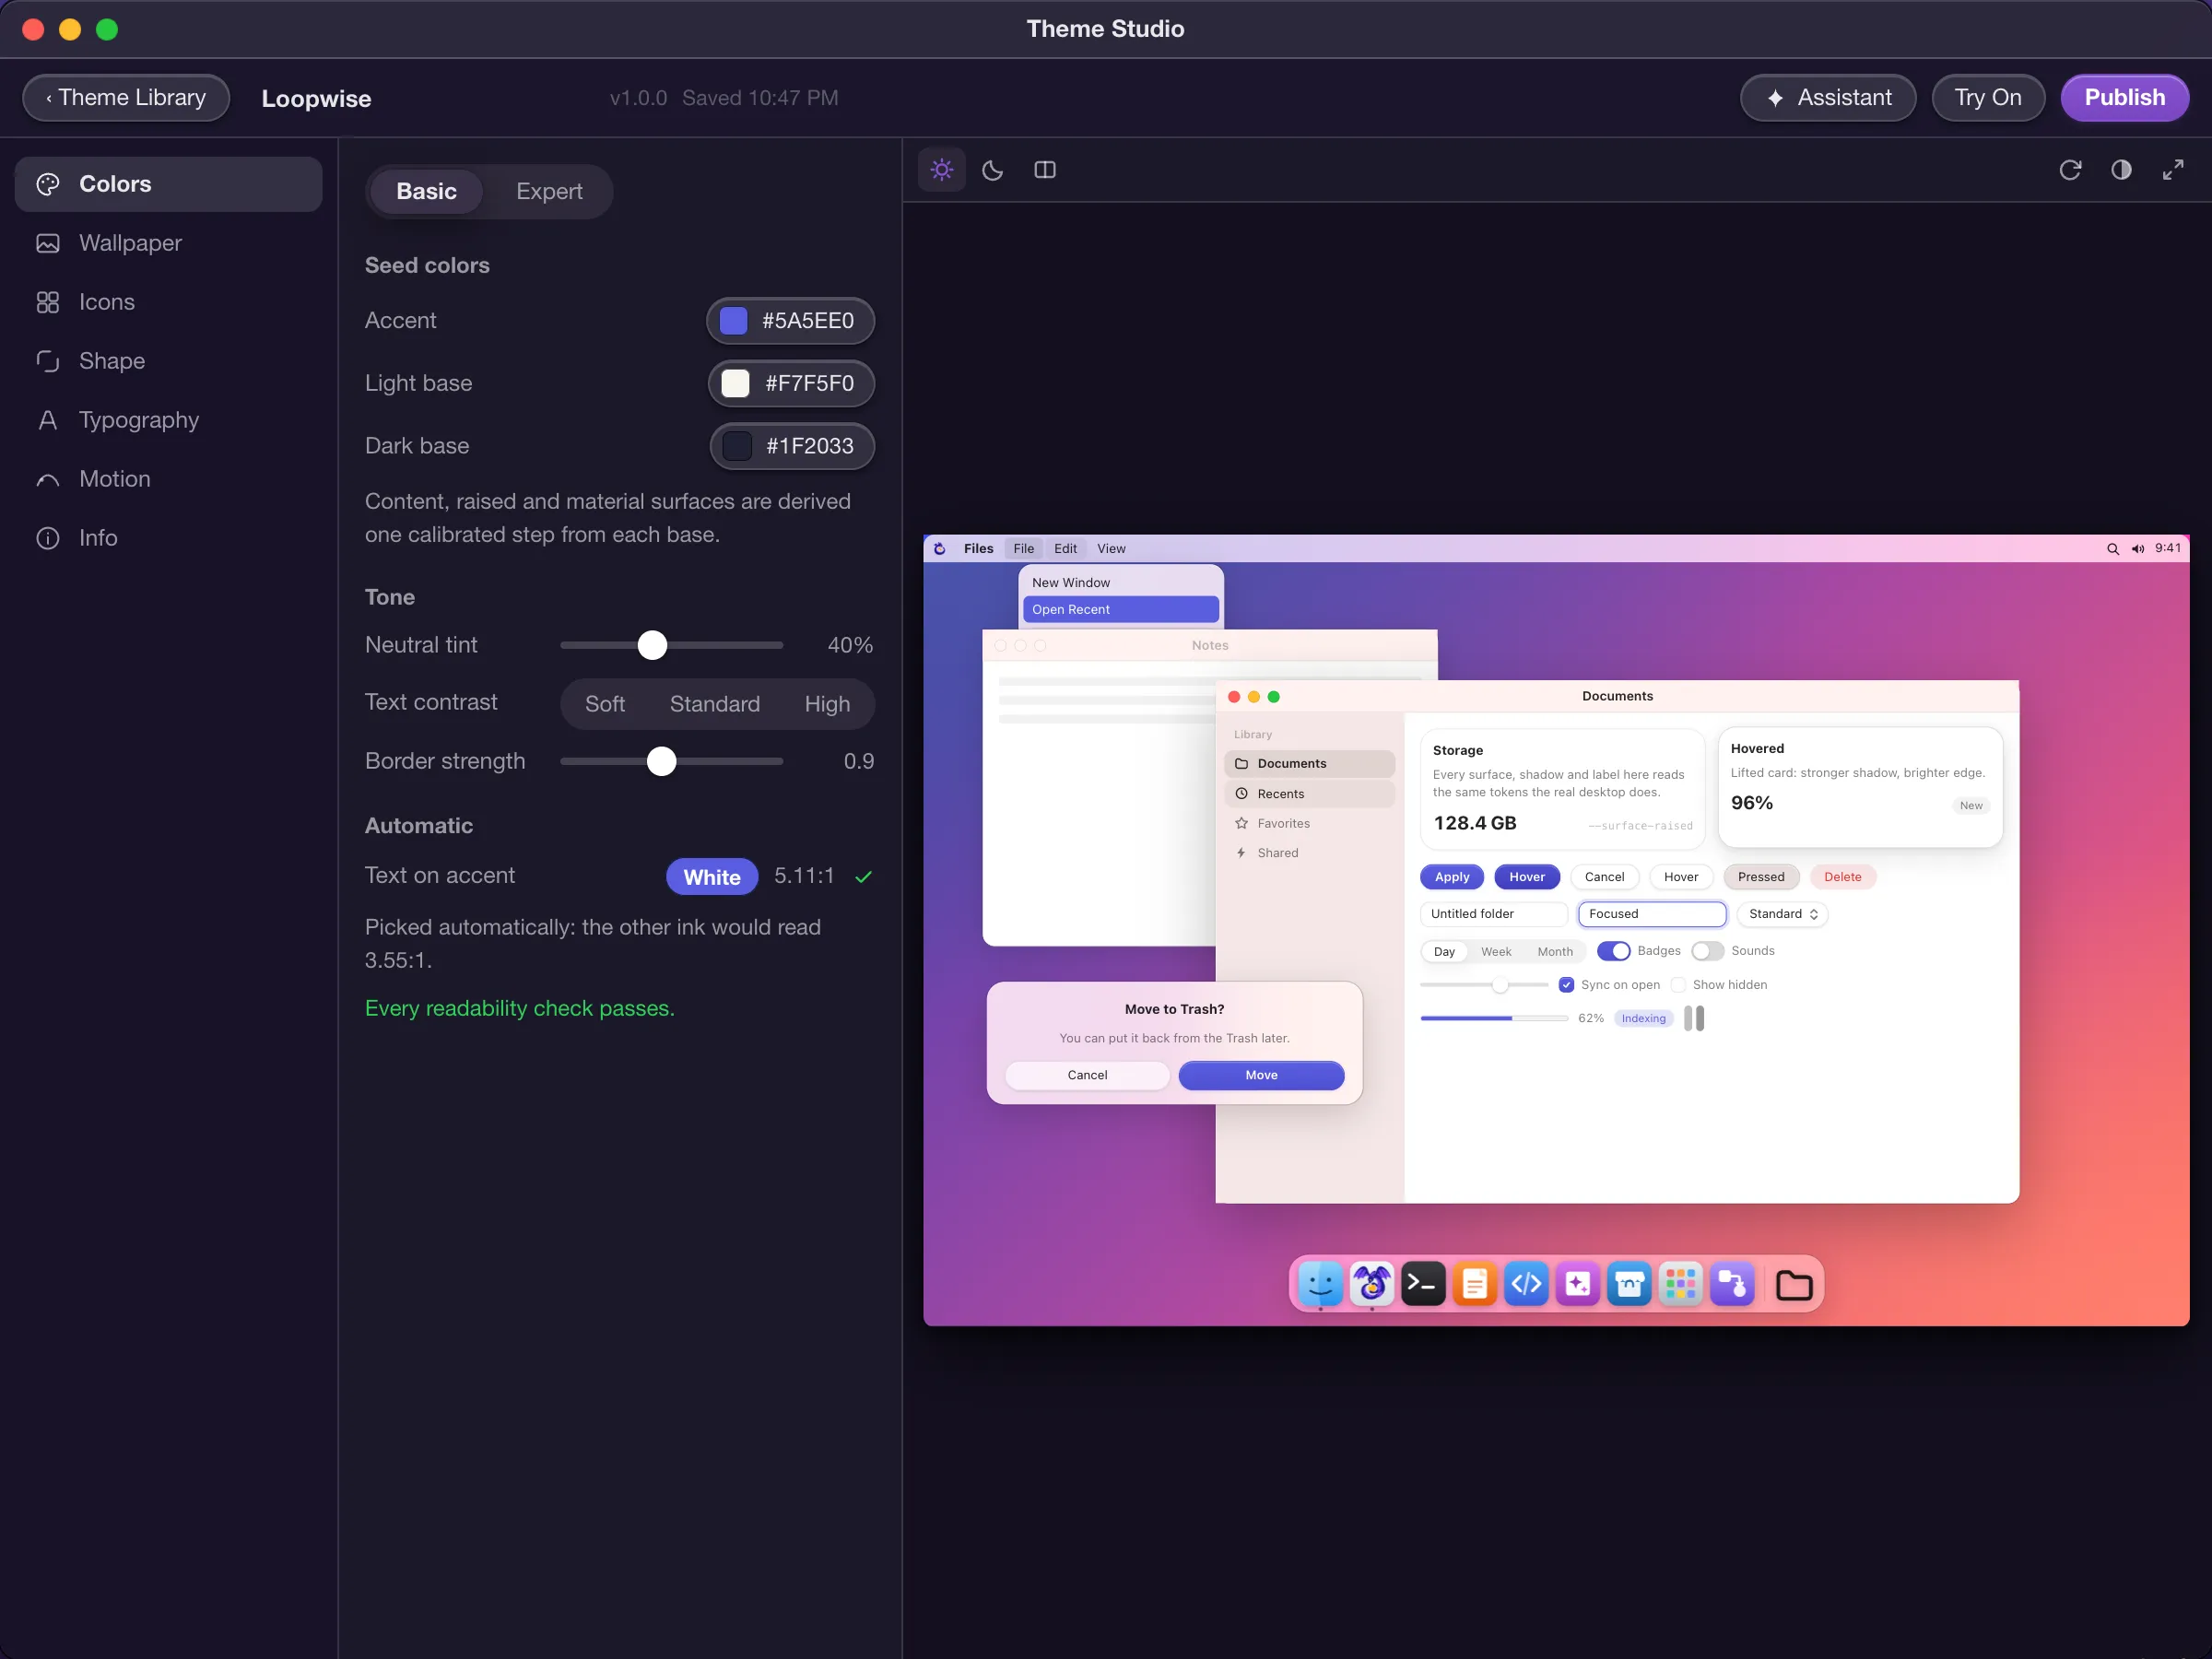Click Move in the trash dialog
The height and width of the screenshot is (1659, 2212).
(1261, 1075)
